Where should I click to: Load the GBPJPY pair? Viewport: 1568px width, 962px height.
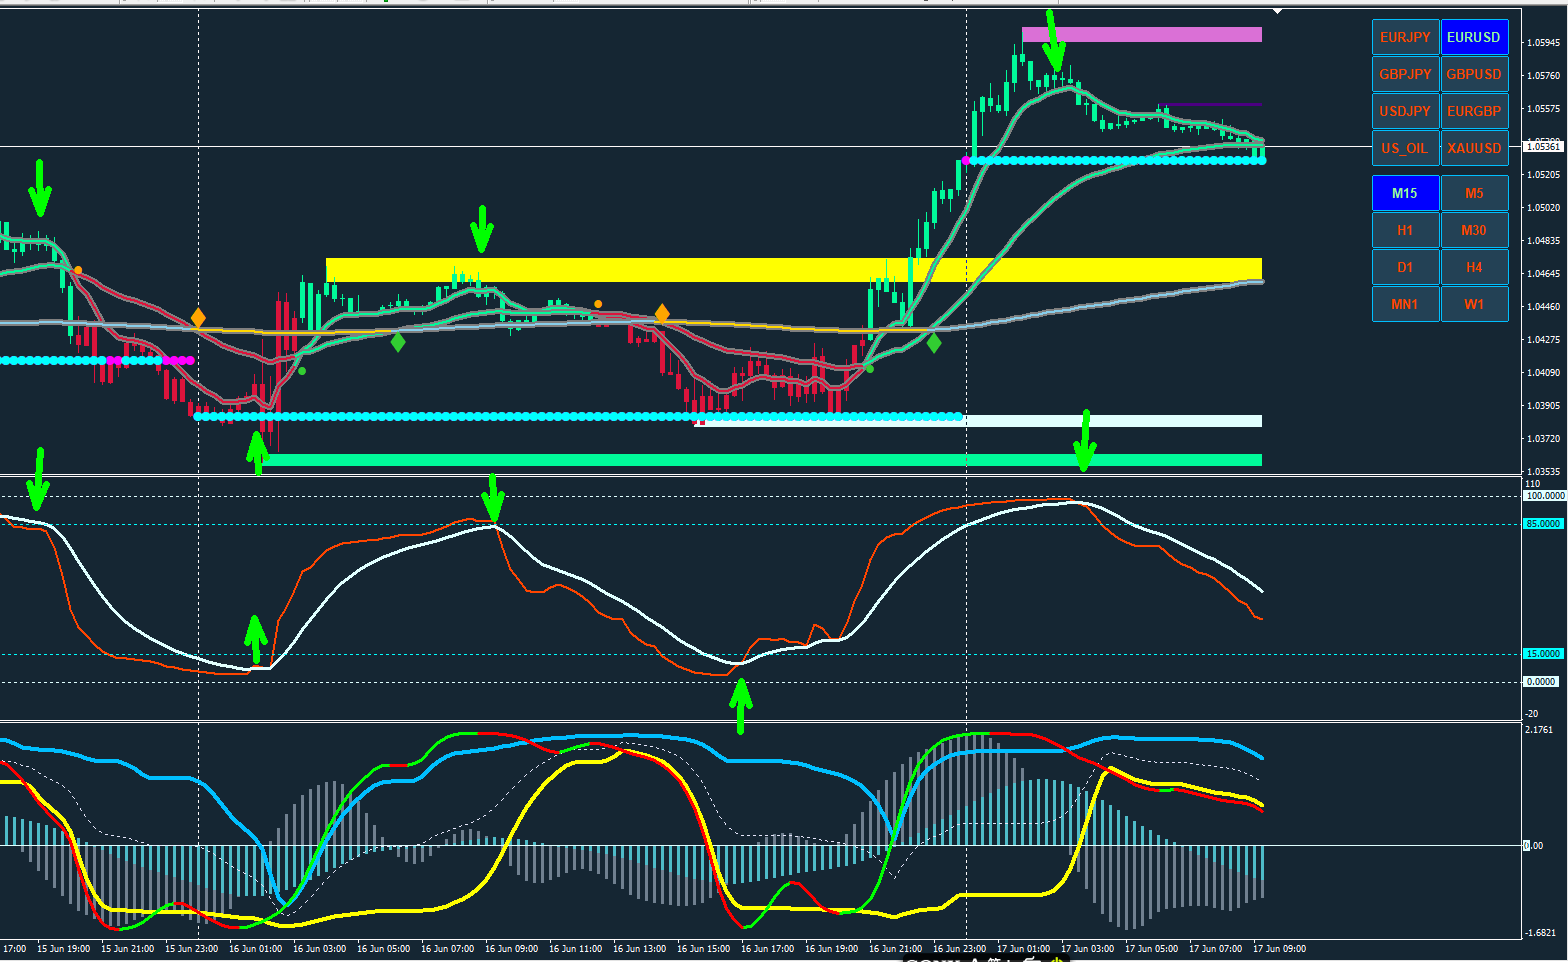[1405, 74]
